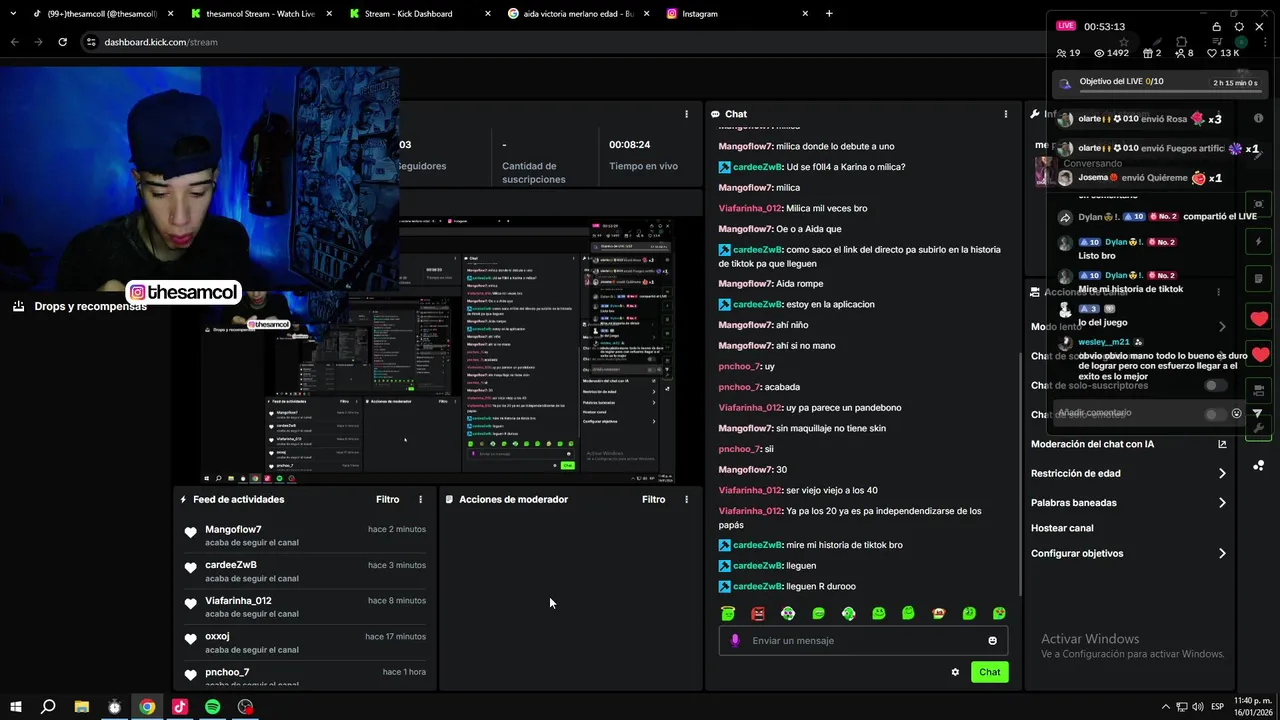Open a new browser tab
The height and width of the screenshot is (720, 1280).
(829, 14)
